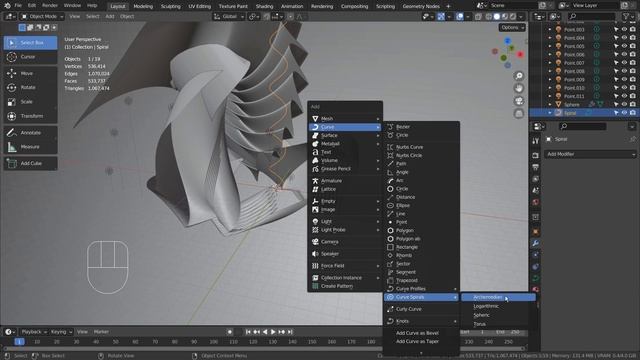Open Global transform orientation dropdown

(x=229, y=16)
